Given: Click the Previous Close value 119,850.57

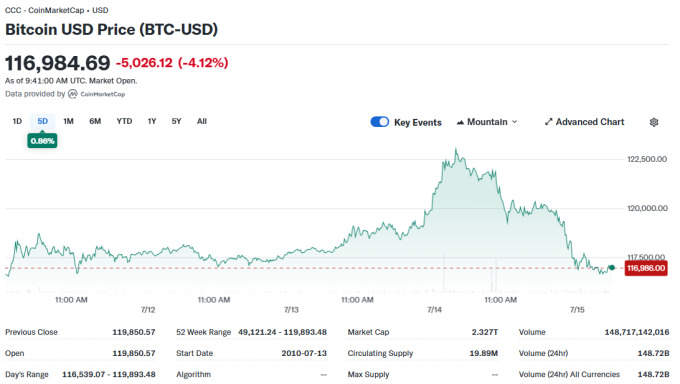Looking at the screenshot, I should (134, 332).
